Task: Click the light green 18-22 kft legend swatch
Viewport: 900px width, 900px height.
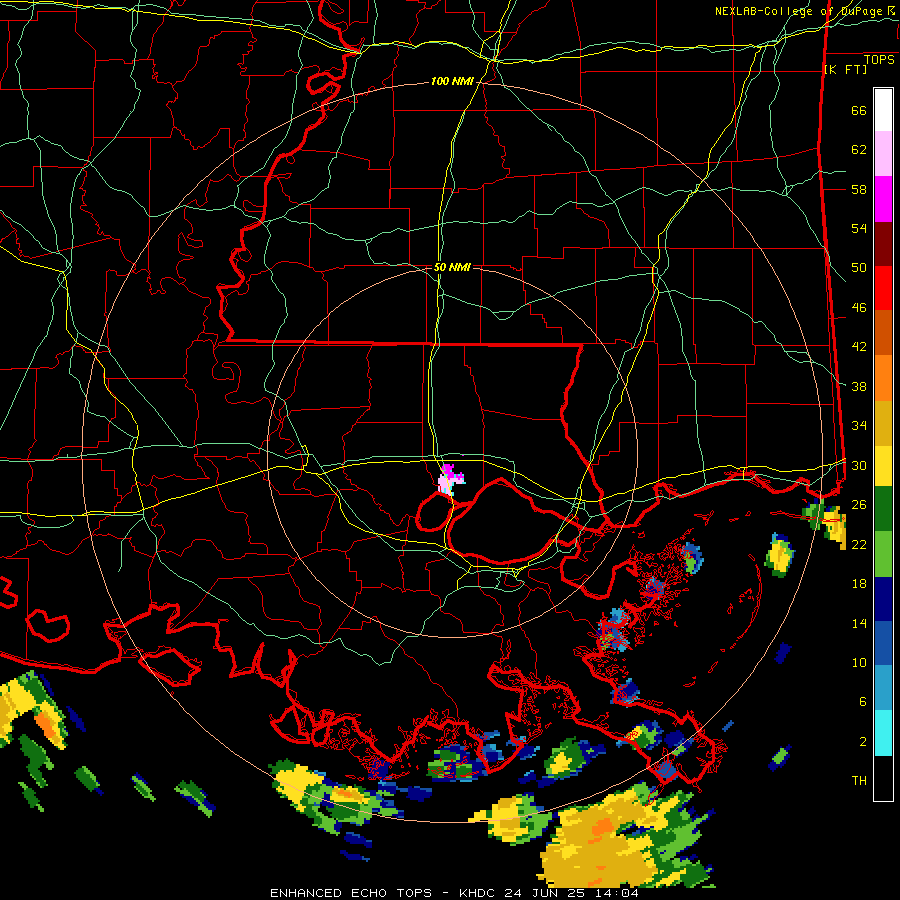Action: (883, 554)
